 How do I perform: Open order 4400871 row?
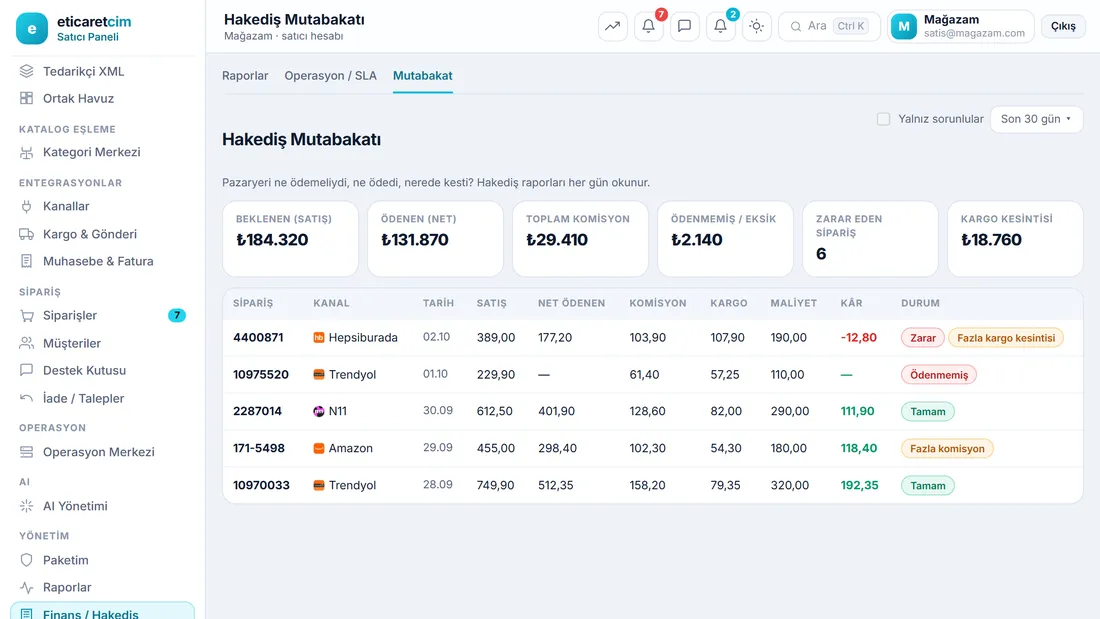[x=652, y=338]
